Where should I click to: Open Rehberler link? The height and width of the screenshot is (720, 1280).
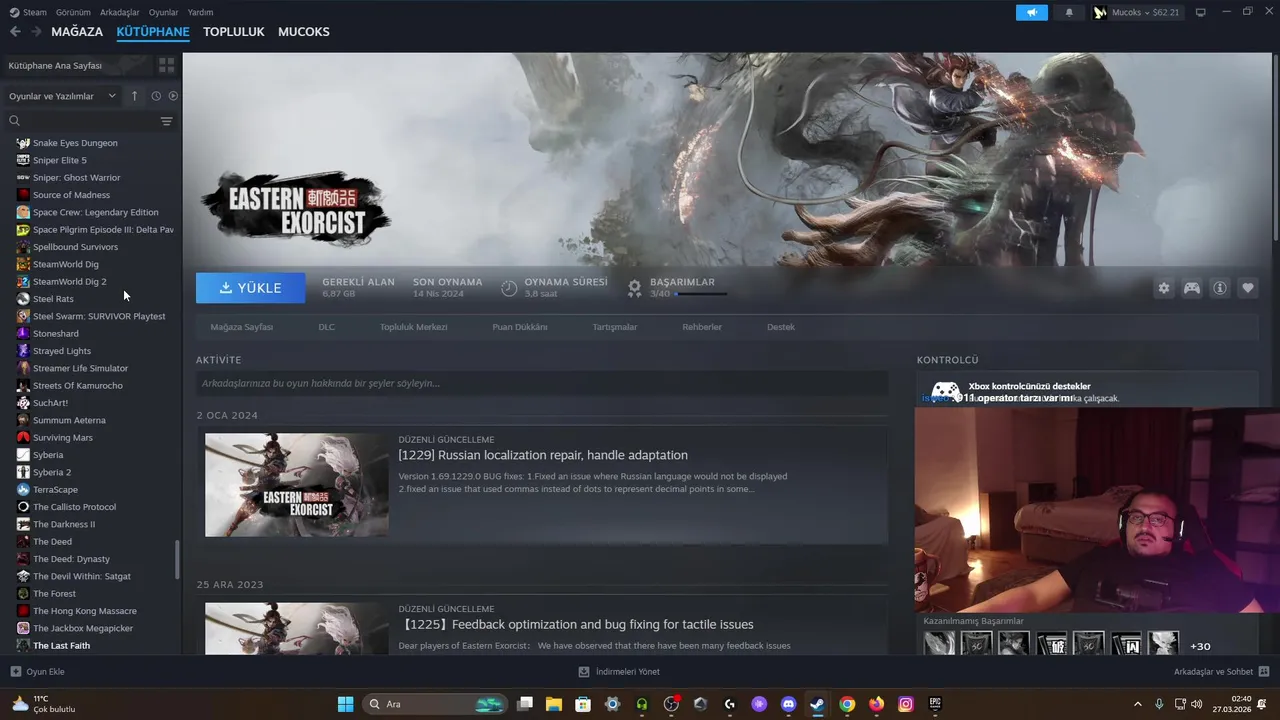point(702,327)
